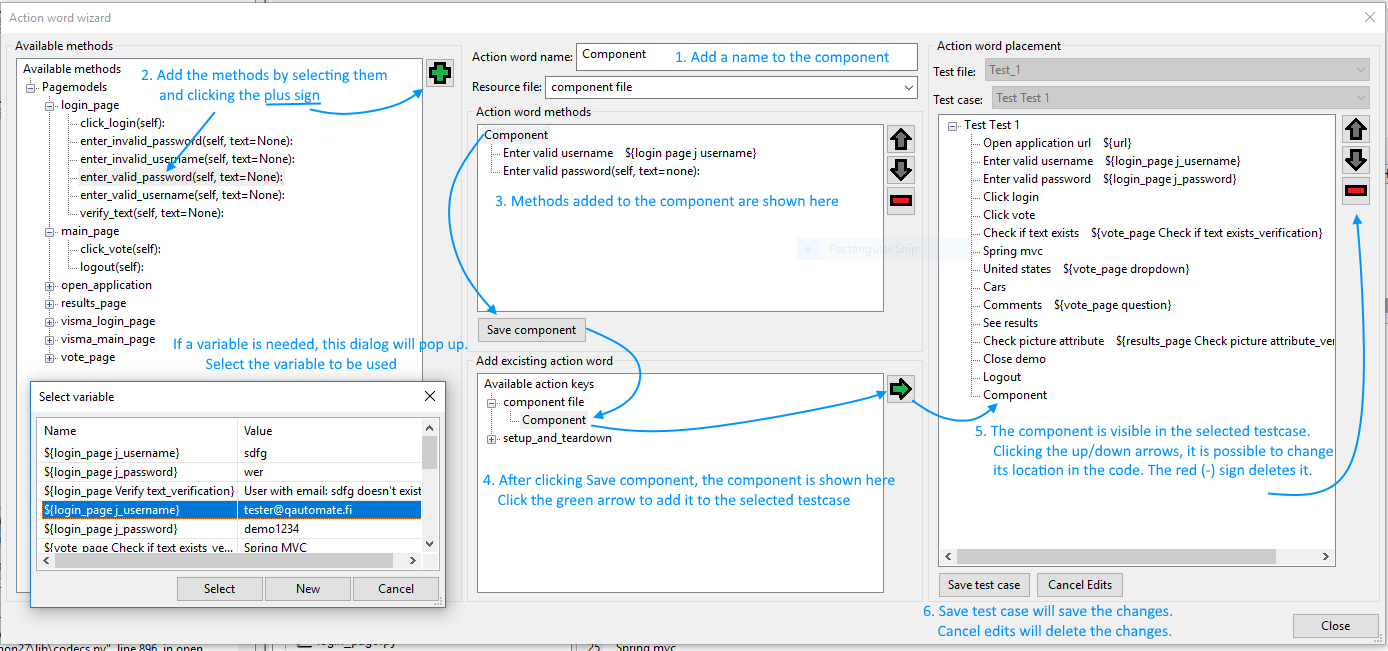Click the Save component button
This screenshot has width=1388, height=651.
(531, 329)
